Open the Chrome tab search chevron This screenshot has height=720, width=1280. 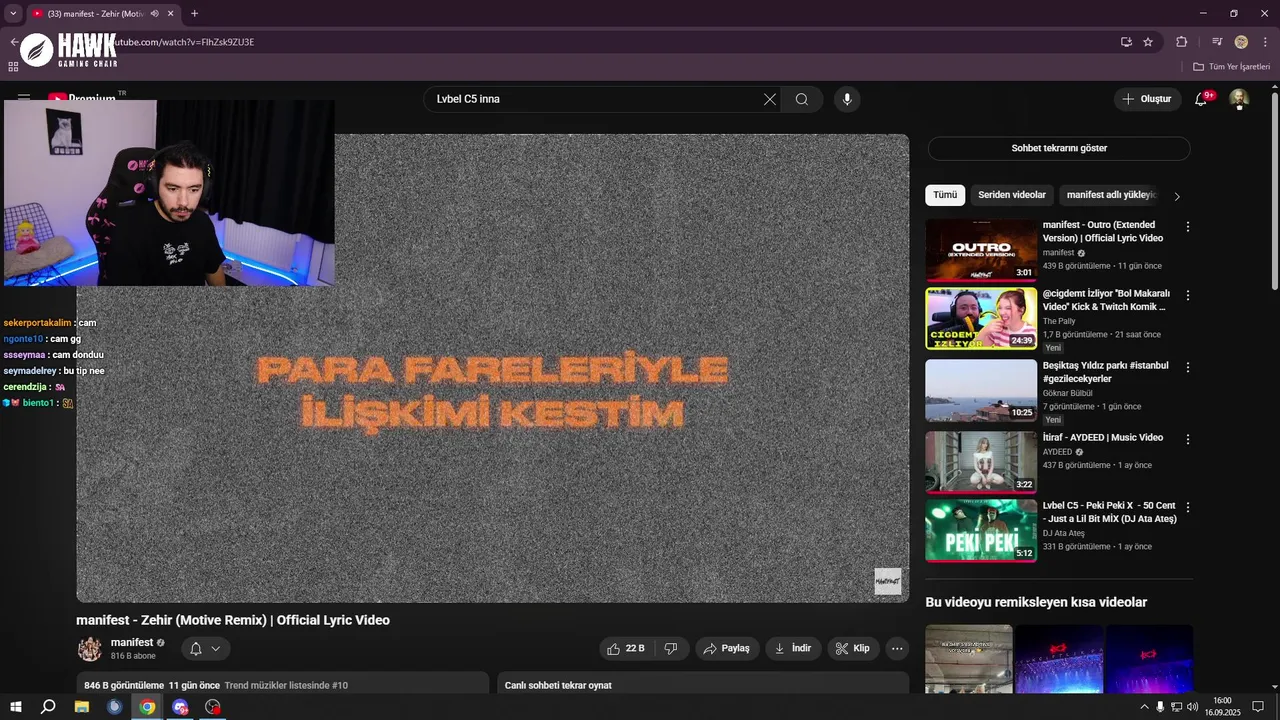[13, 14]
